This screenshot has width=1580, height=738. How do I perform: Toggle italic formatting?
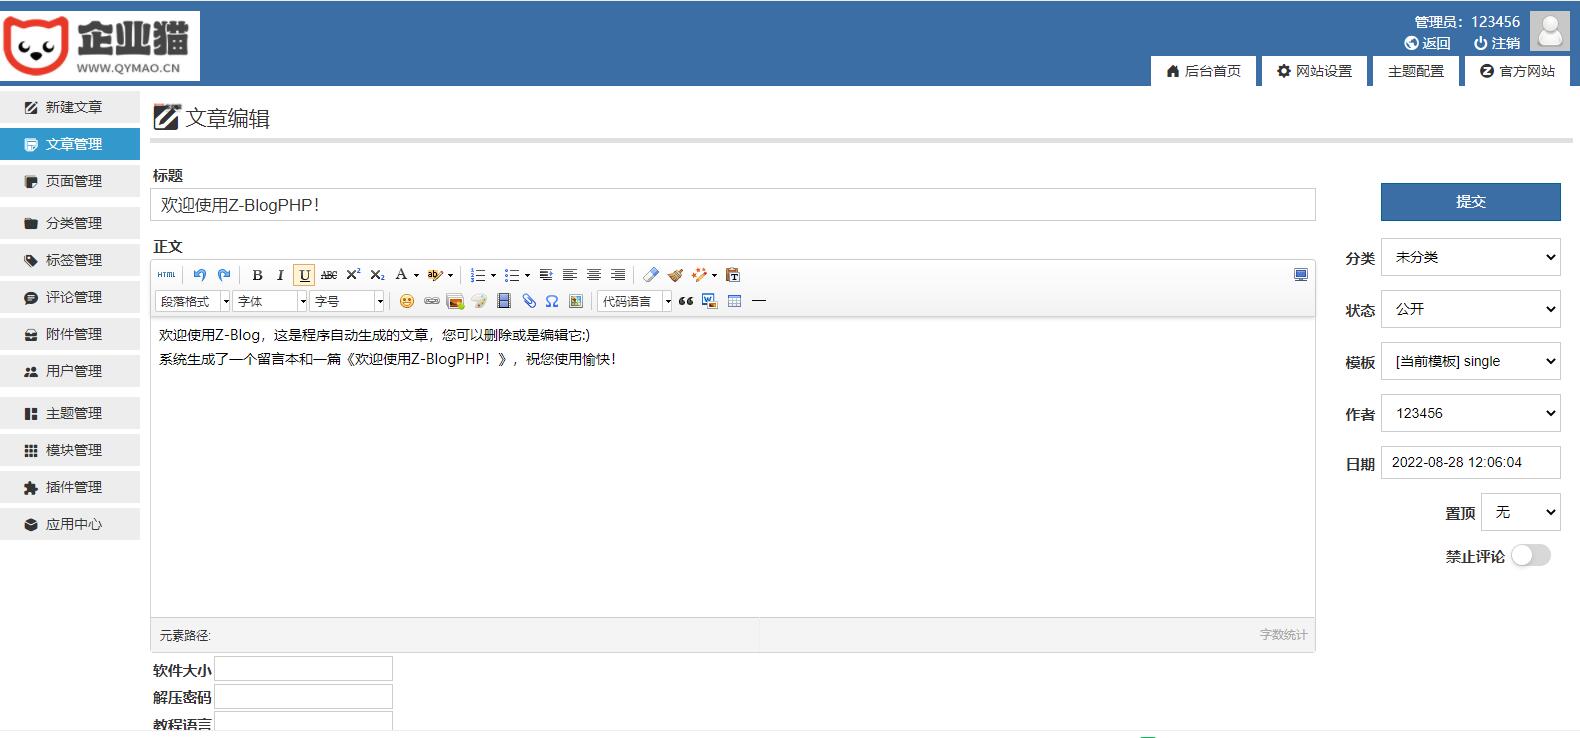pyautogui.click(x=280, y=275)
